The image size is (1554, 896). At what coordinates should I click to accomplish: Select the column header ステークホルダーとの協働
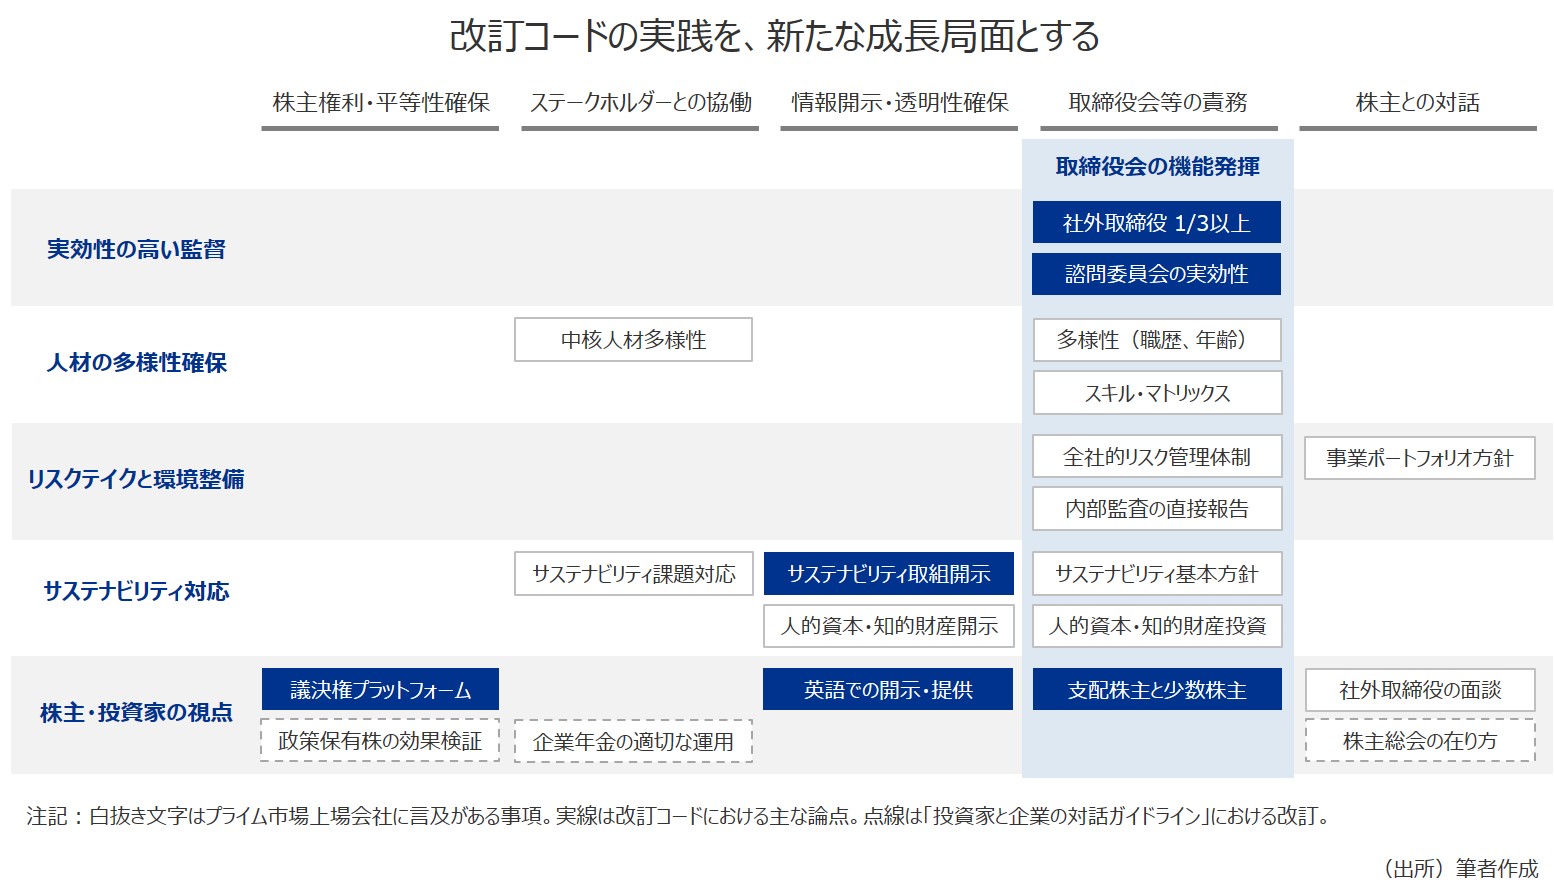pos(641,102)
